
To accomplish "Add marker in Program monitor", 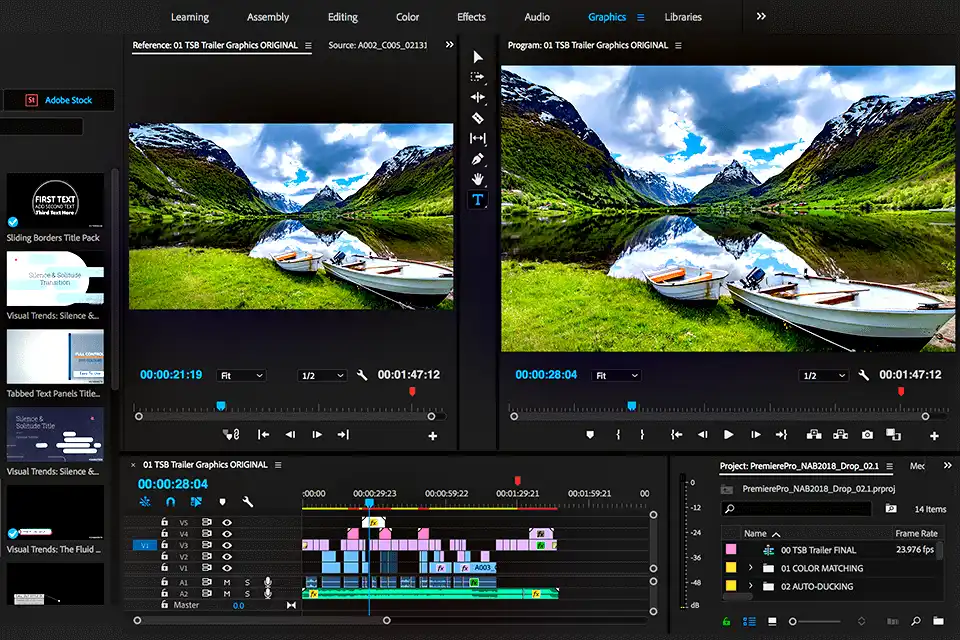I will tap(590, 435).
